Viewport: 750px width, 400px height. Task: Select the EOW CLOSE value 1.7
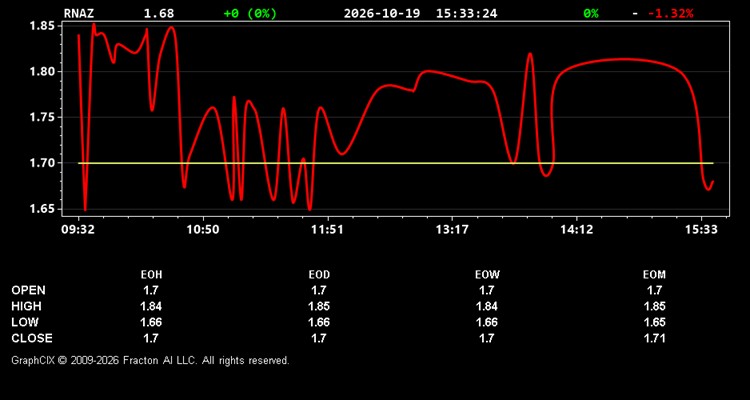pos(486,338)
